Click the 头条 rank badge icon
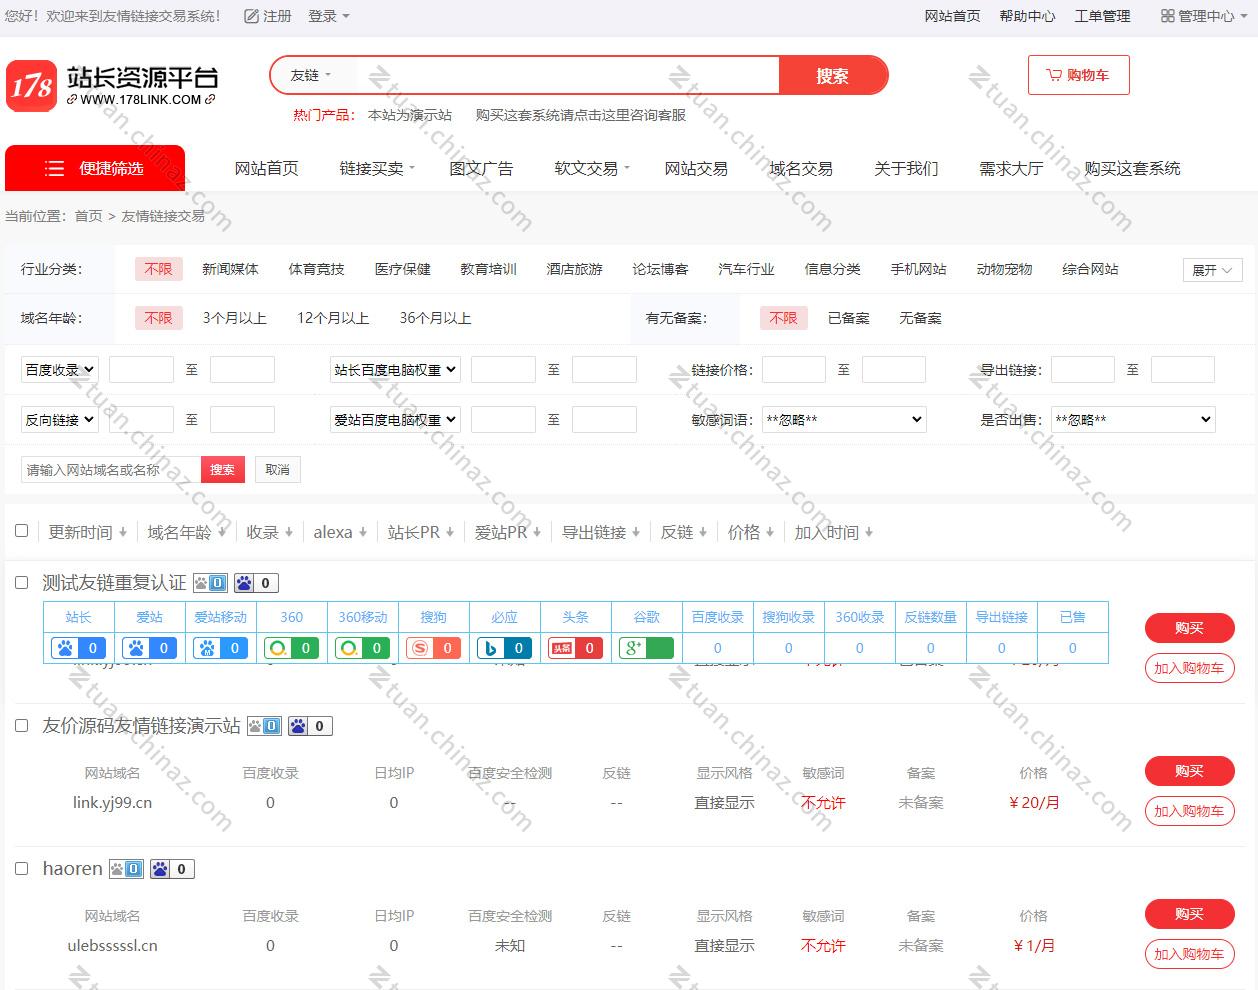1258x990 pixels. (x=576, y=648)
